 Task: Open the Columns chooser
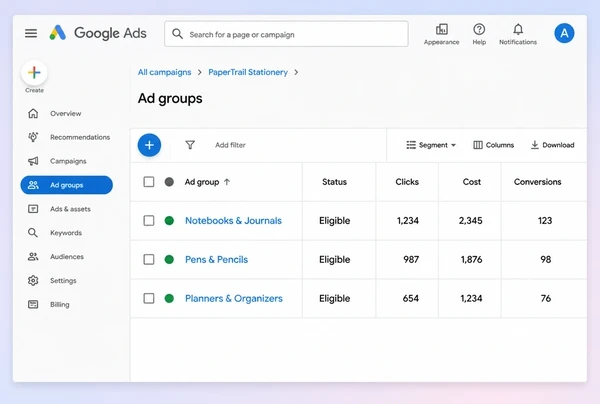494,145
